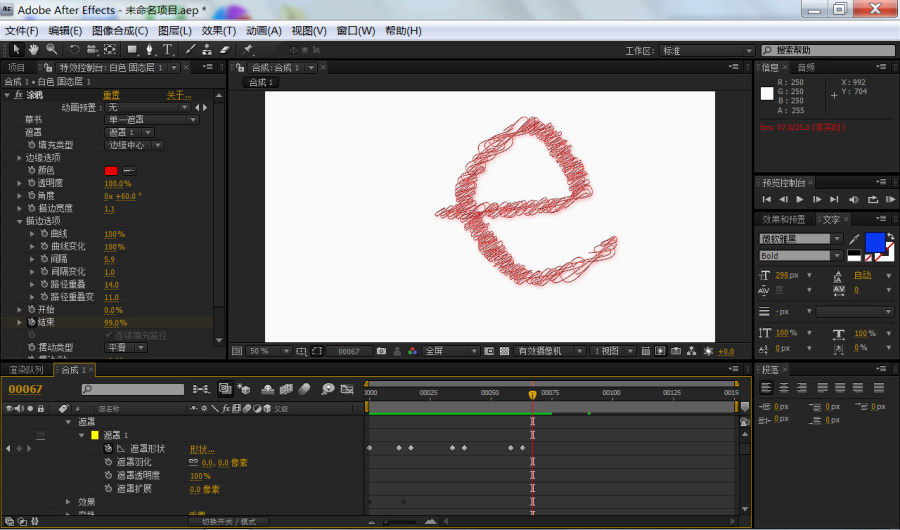The image size is (900, 530).
Task: Open the 工作区 标准 workspace dropdown
Action: coord(706,51)
